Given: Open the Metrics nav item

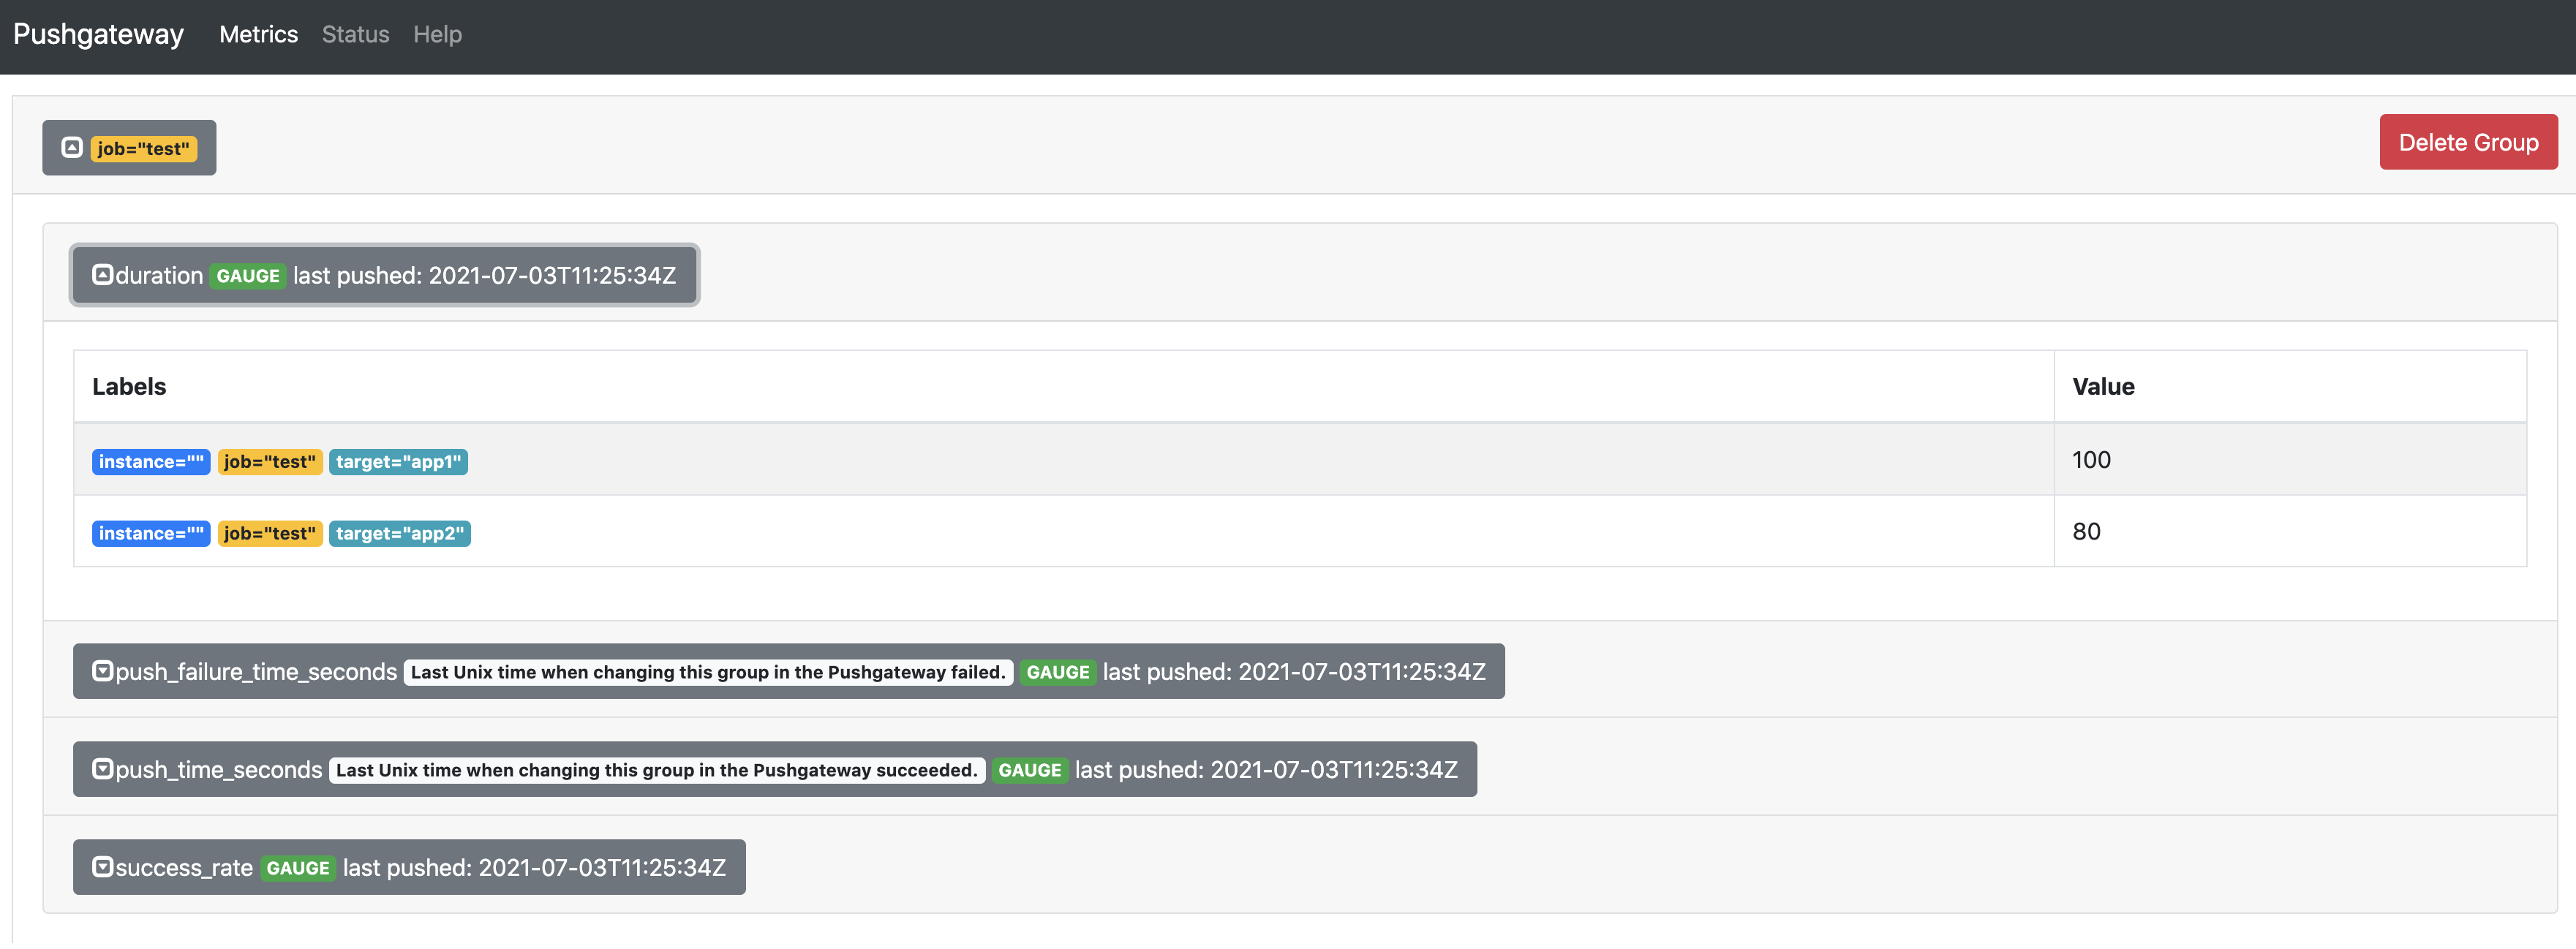Looking at the screenshot, I should click(x=258, y=35).
